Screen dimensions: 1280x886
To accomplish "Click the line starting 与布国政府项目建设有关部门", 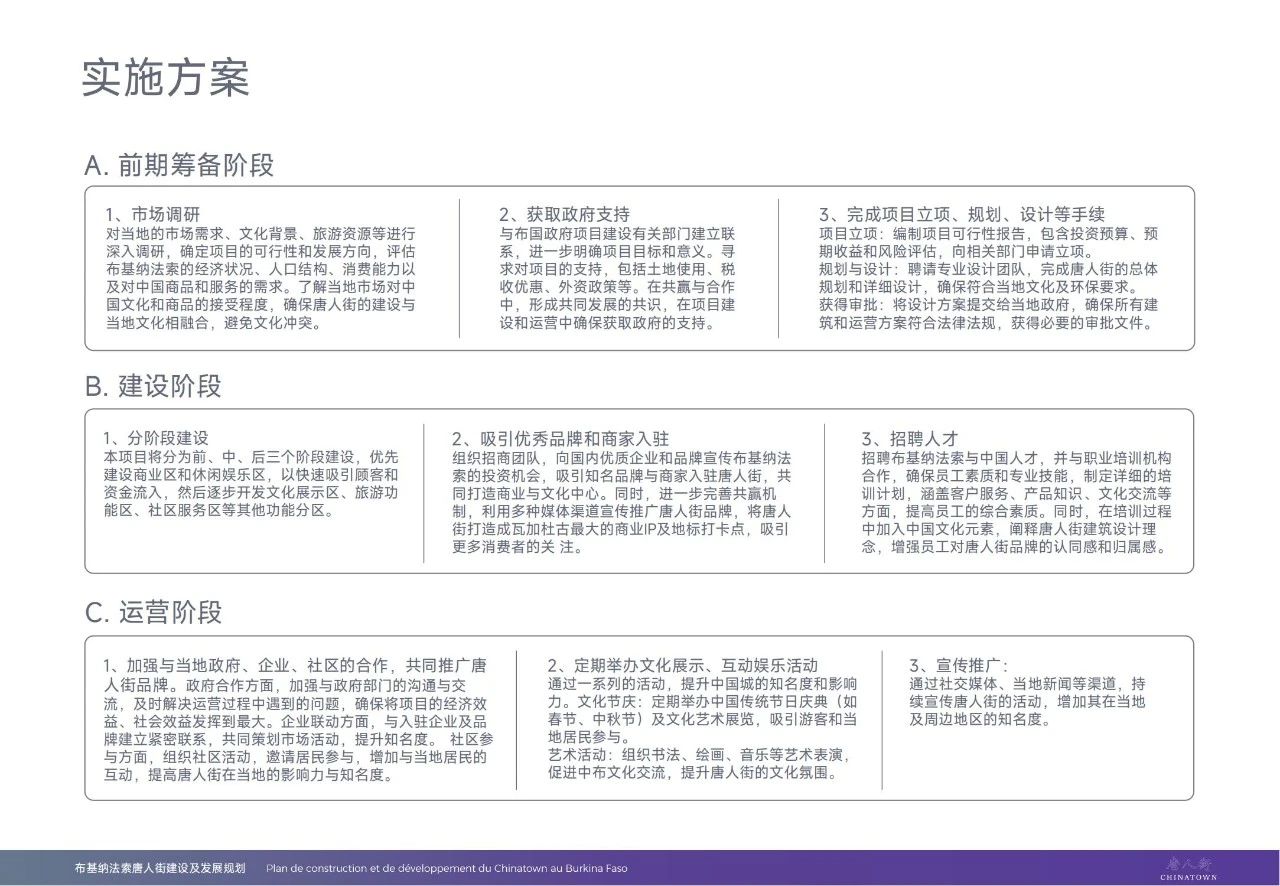I will (x=617, y=233).
